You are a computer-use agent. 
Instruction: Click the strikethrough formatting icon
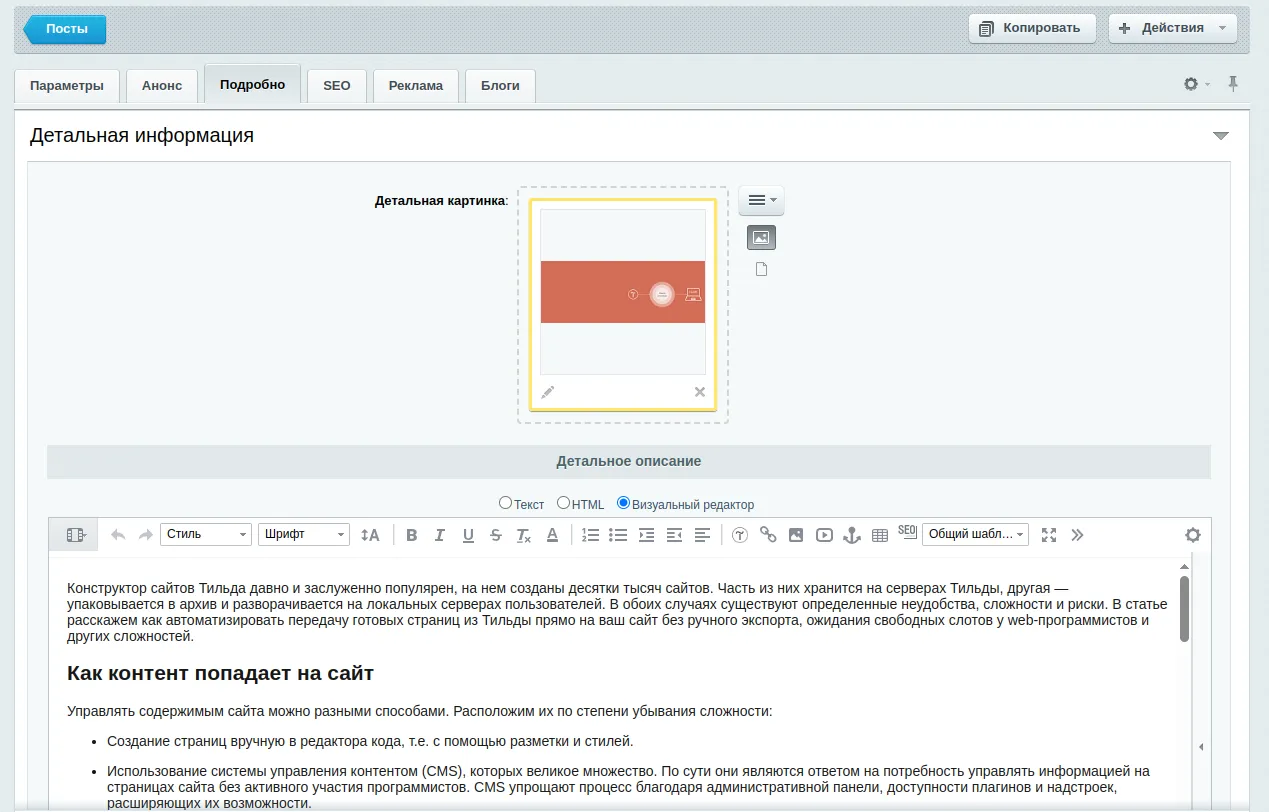496,535
